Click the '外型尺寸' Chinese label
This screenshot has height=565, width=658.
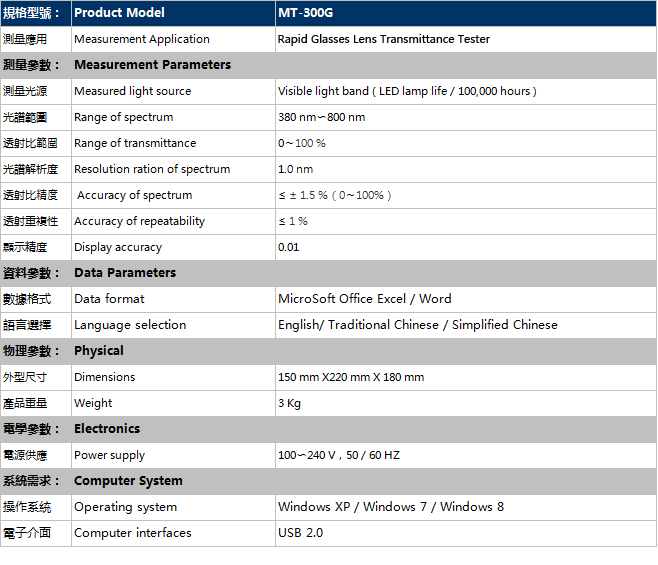[x=25, y=377]
